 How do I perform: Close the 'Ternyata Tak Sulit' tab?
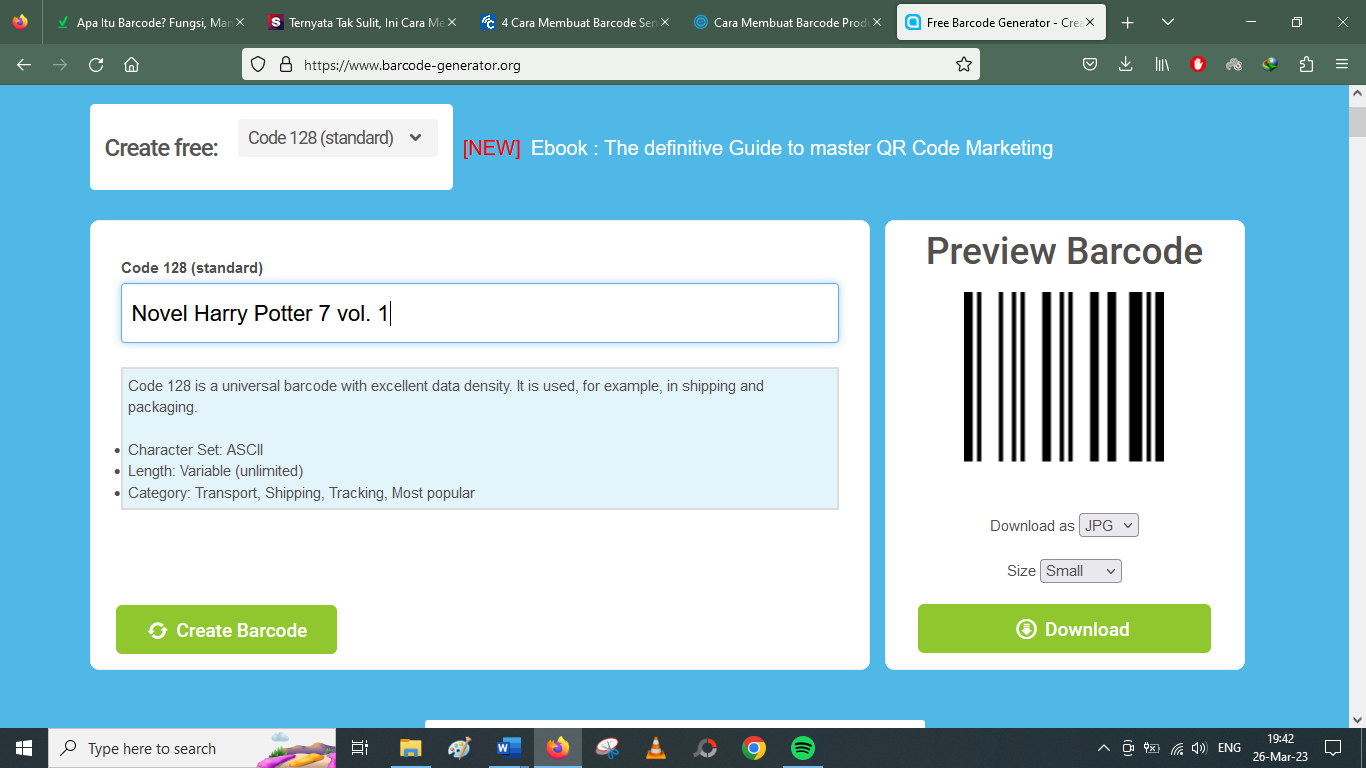click(452, 22)
